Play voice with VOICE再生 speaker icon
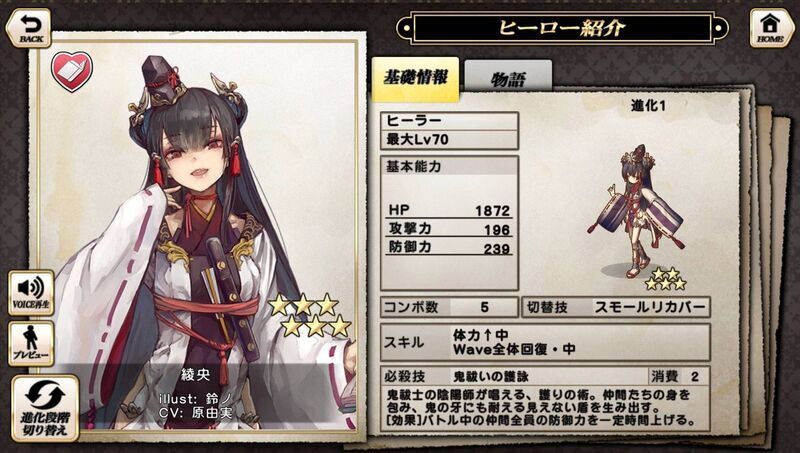 tap(31, 293)
